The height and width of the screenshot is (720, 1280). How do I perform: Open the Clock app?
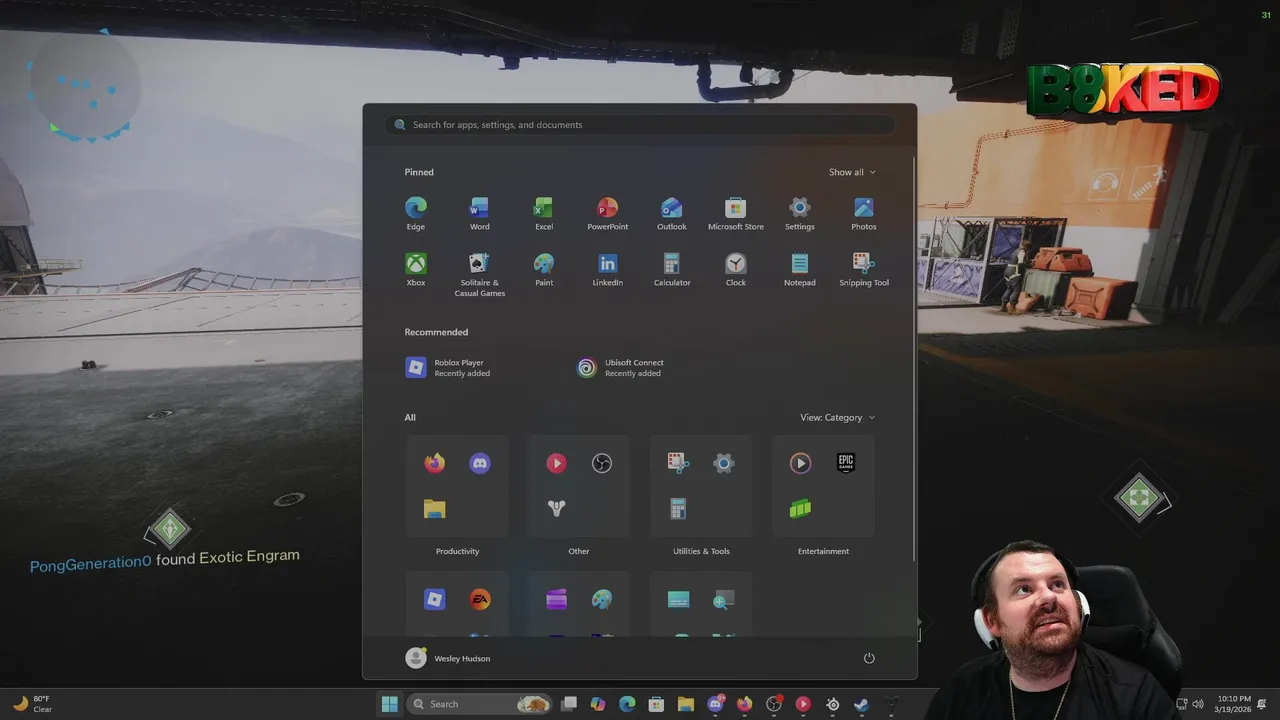[736, 269]
